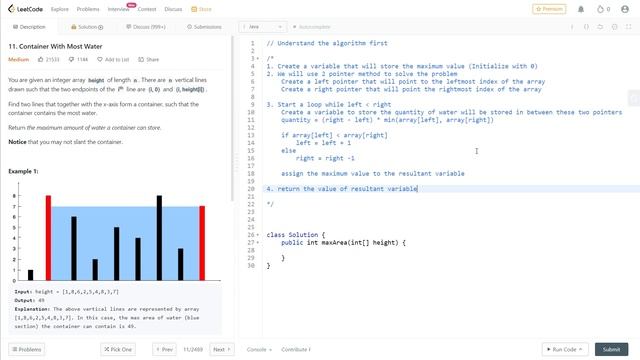This screenshot has width=640, height=360.
Task: Open editor settings gear icon
Action: click(614, 27)
